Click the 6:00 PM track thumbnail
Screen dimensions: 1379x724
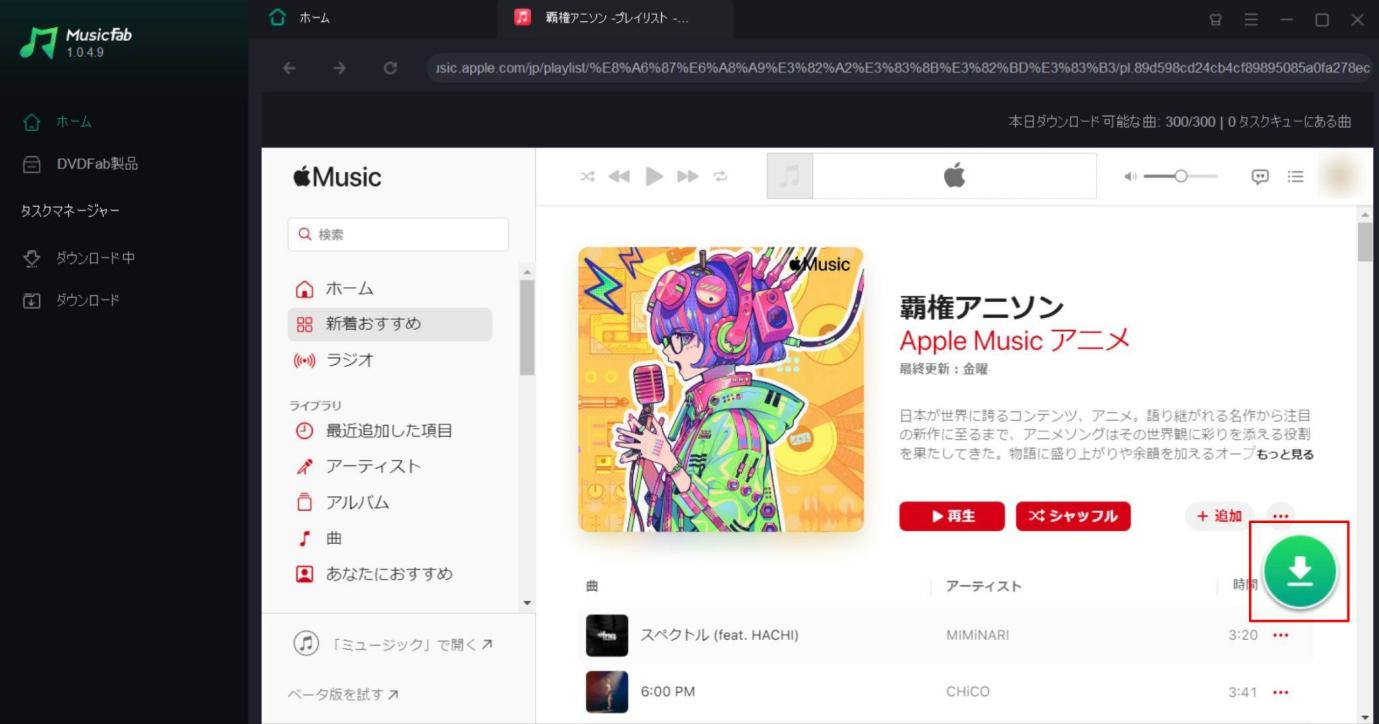607,692
